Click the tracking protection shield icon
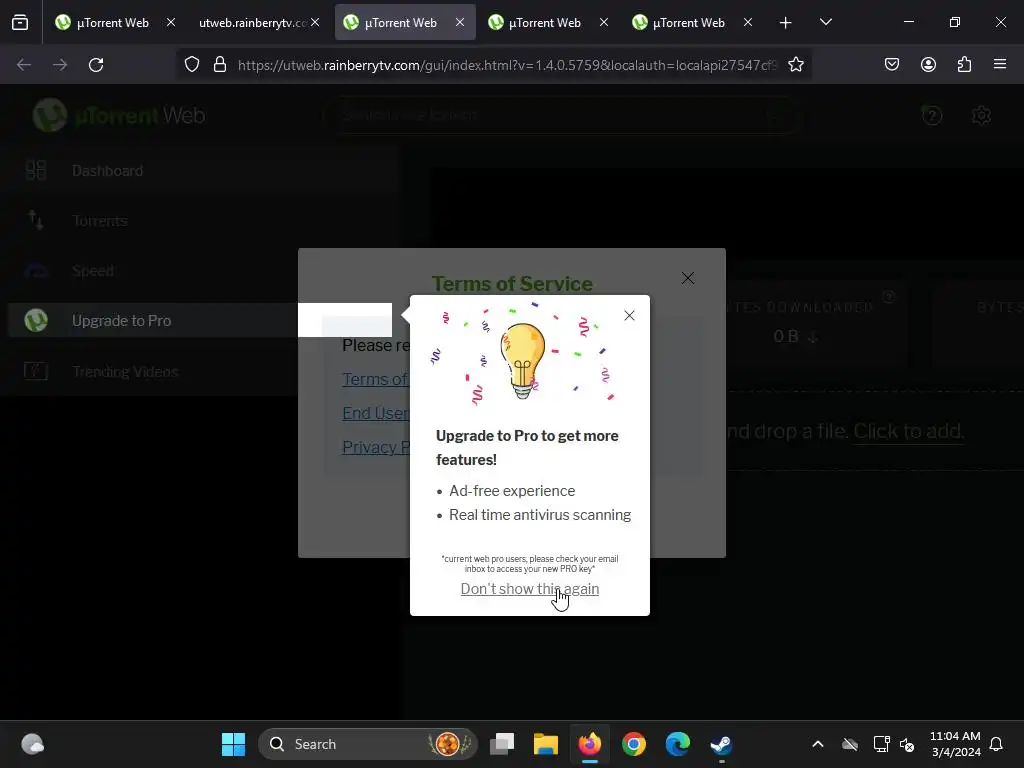Viewport: 1024px width, 768px height. click(x=191, y=65)
